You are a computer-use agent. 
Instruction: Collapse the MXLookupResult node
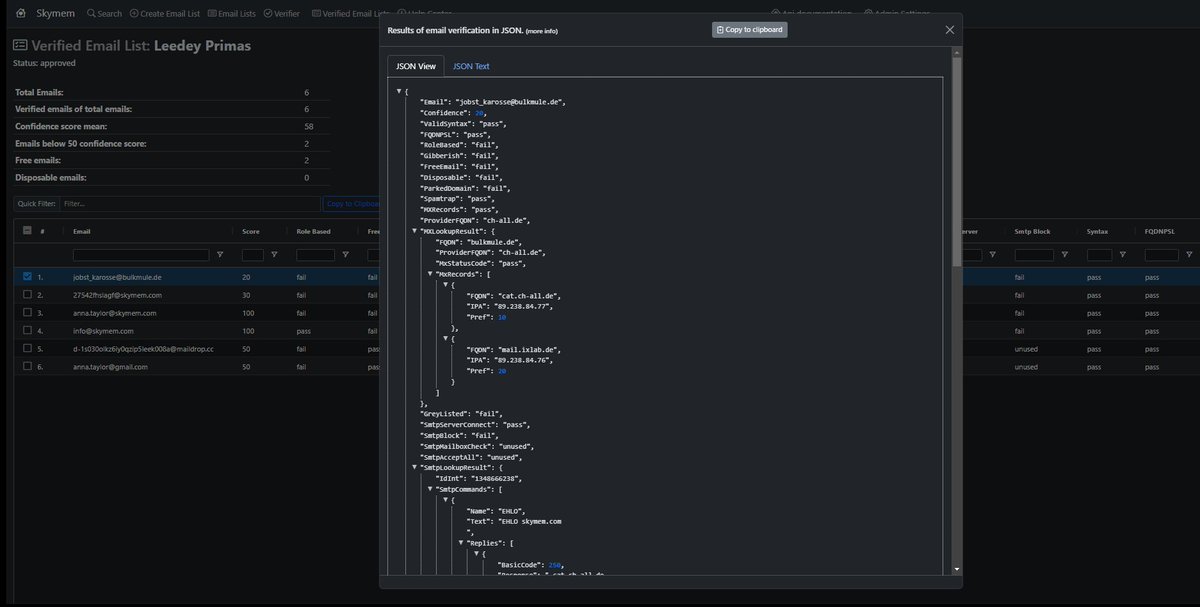[415, 231]
